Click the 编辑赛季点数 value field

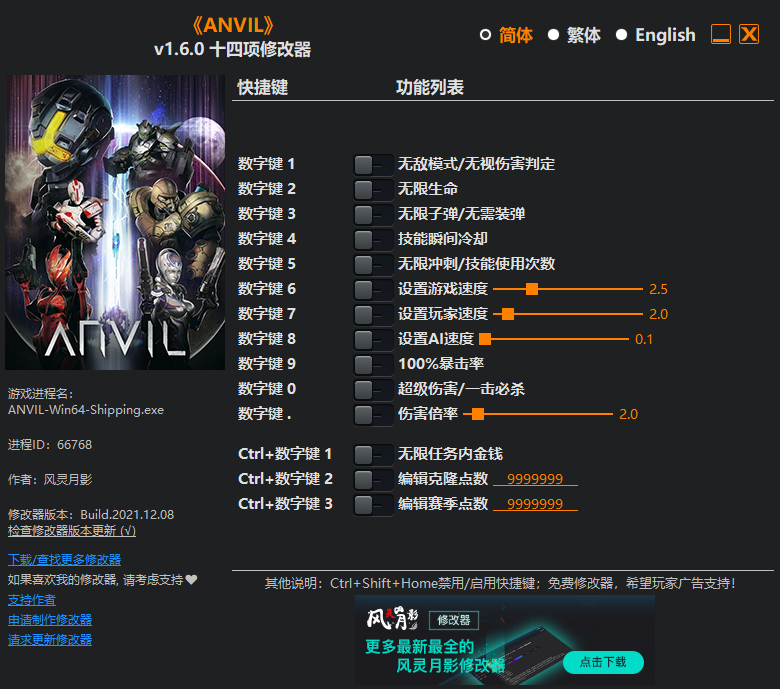pos(535,504)
